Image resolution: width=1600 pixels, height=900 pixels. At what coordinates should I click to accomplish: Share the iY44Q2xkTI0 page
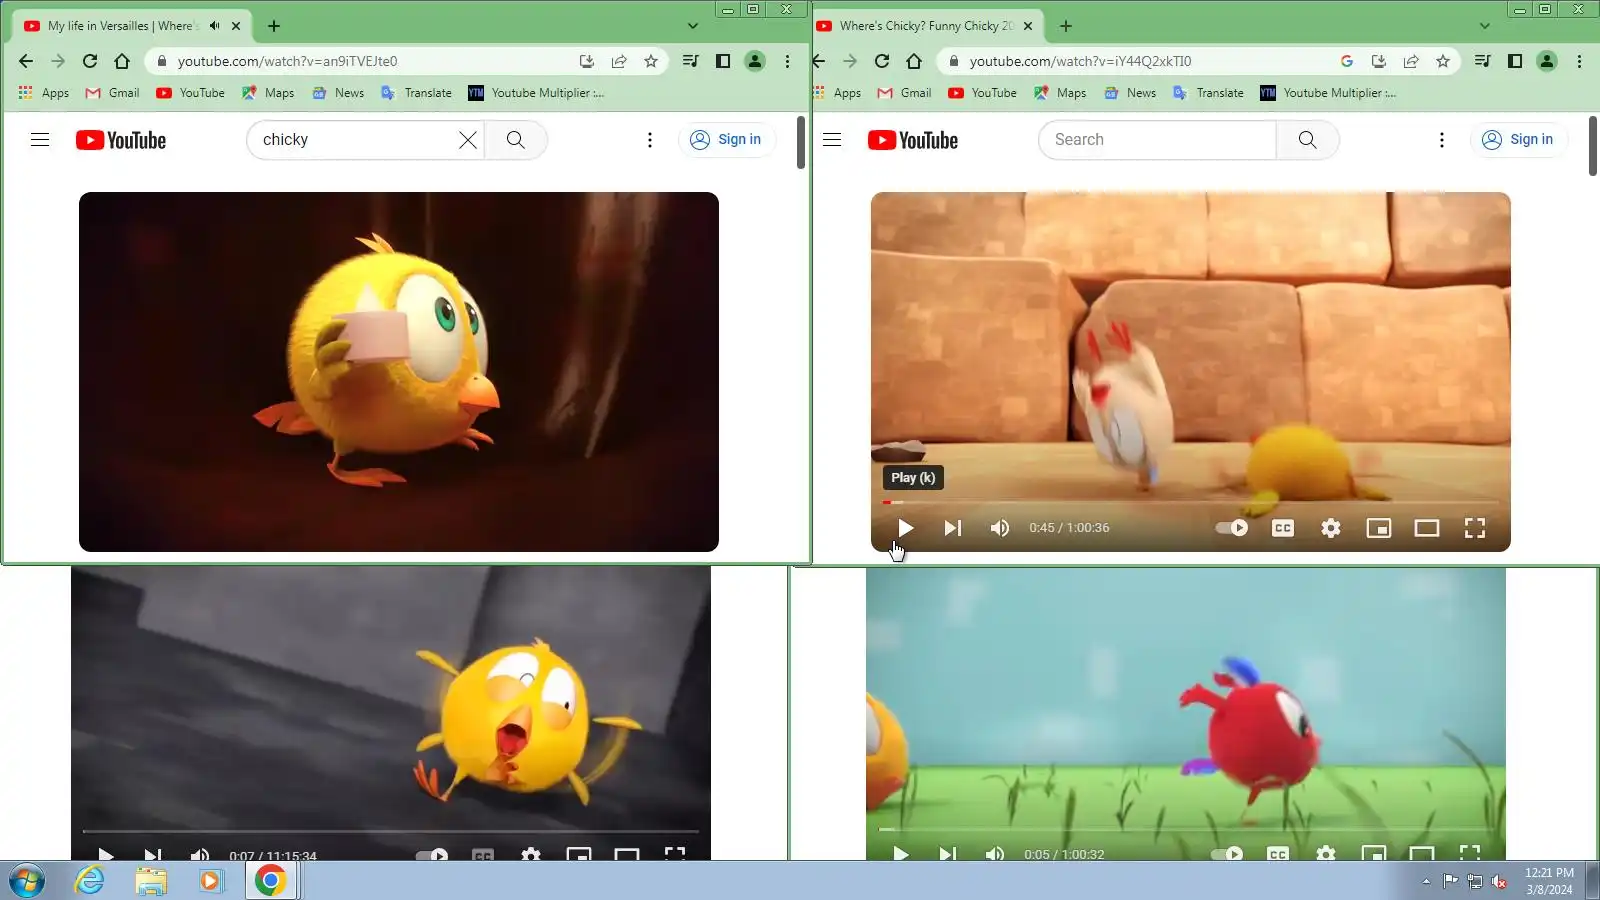[1411, 61]
